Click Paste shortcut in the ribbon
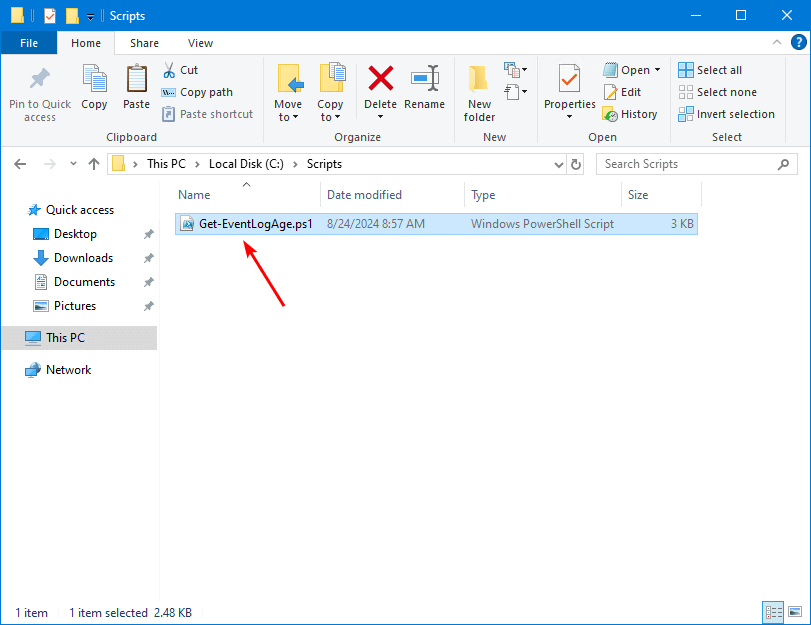811x625 pixels. pos(207,114)
